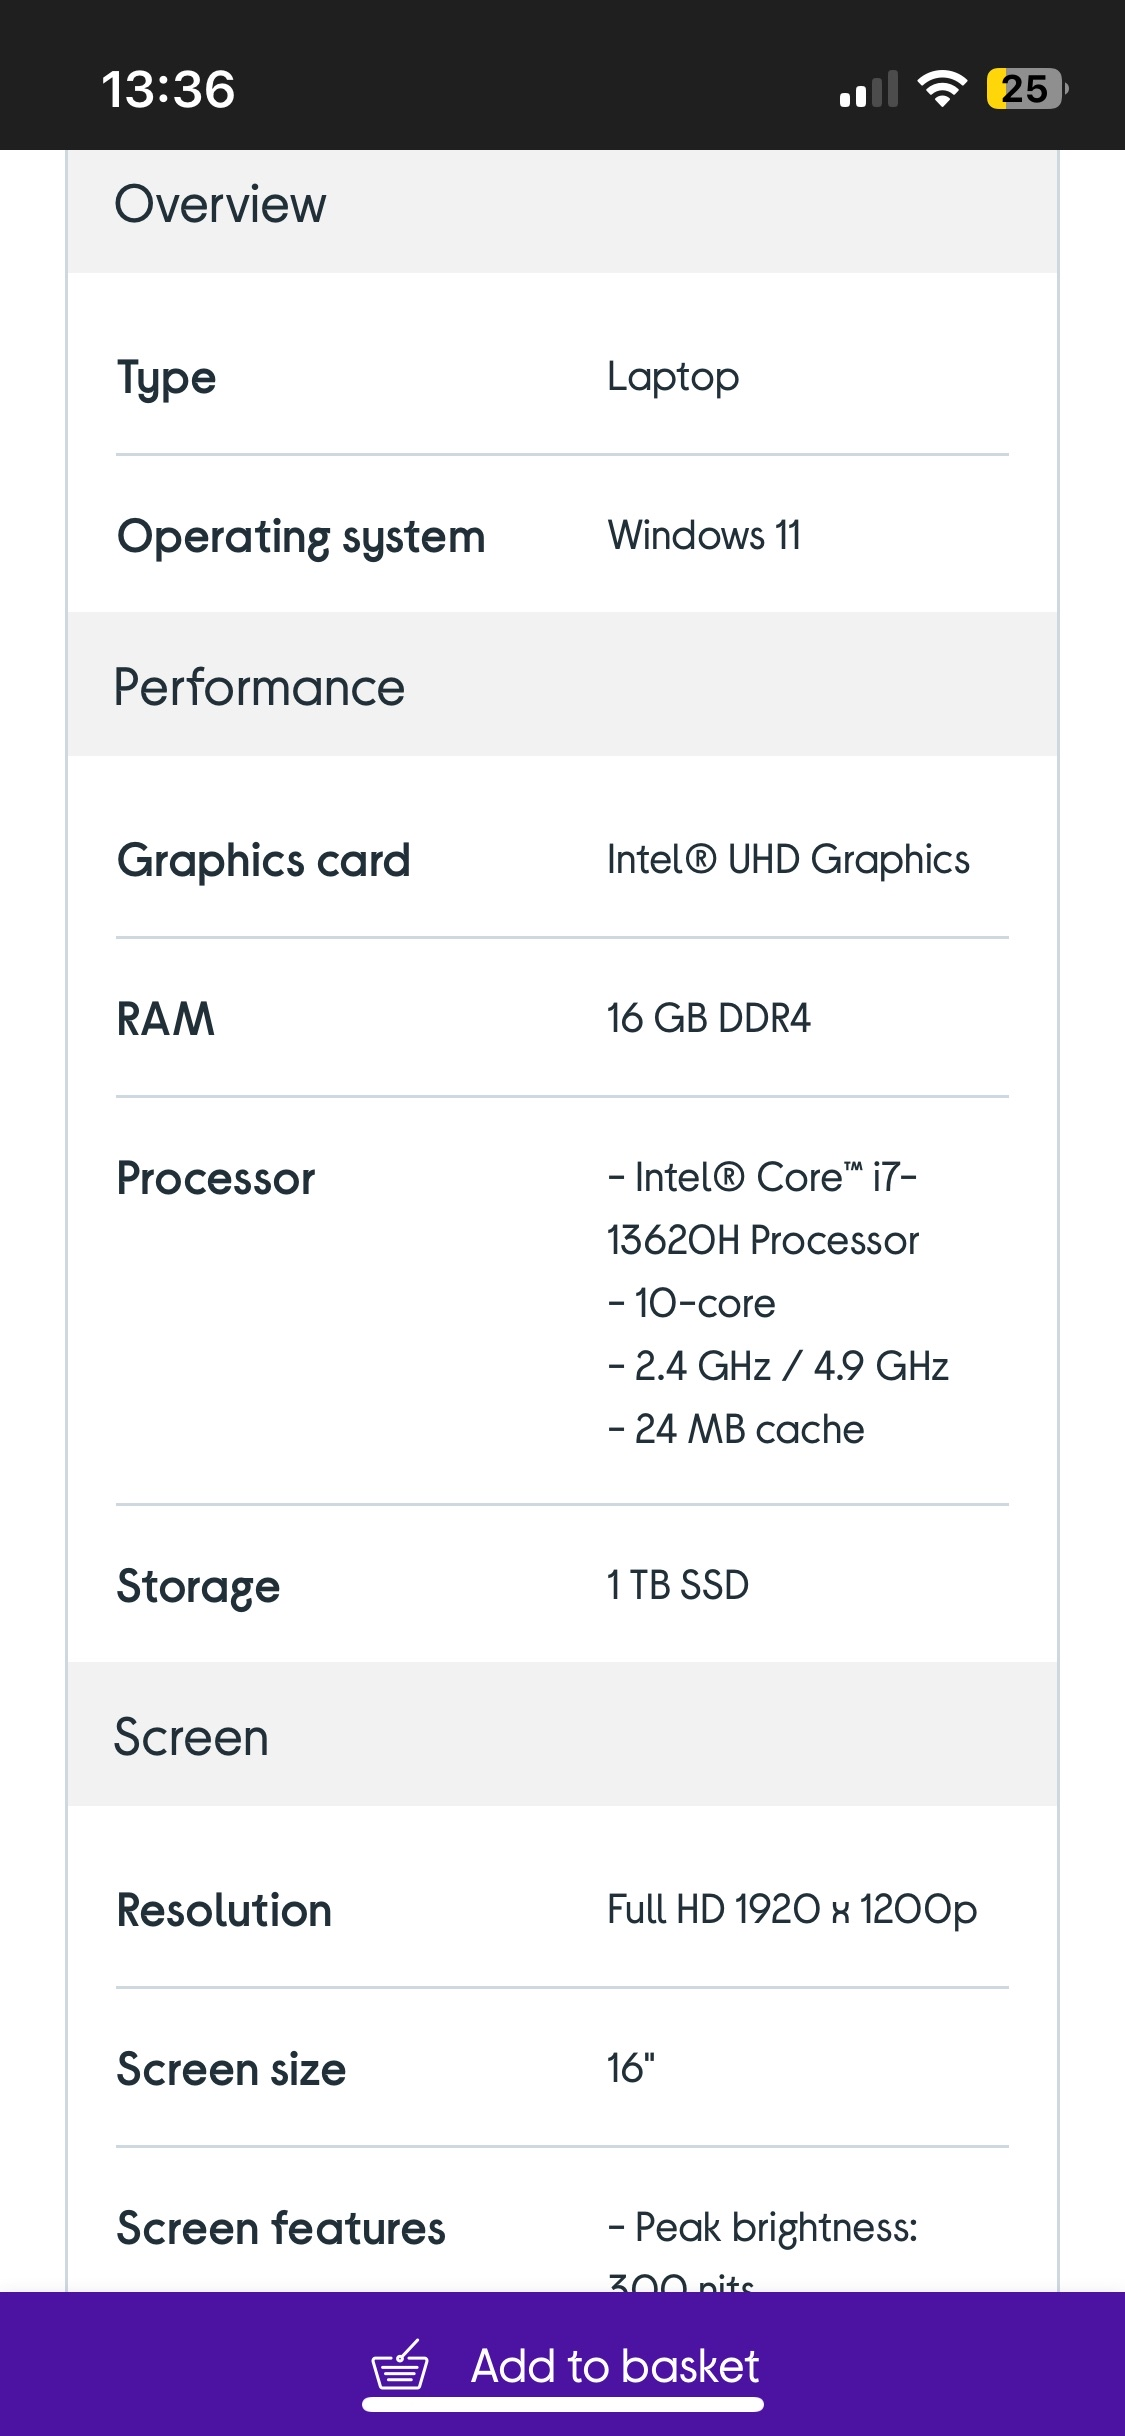Viewport: 1125px width, 2436px height.
Task: Tap the 16 GB DDR4 RAM value
Action: point(708,1018)
